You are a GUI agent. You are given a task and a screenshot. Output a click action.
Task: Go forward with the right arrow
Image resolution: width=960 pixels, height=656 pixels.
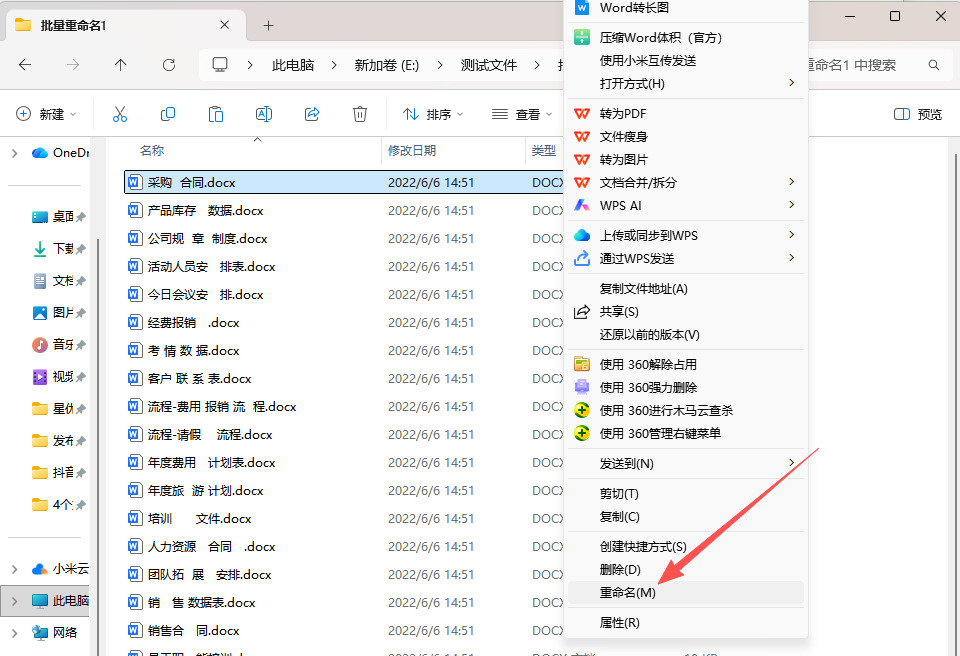coord(73,65)
